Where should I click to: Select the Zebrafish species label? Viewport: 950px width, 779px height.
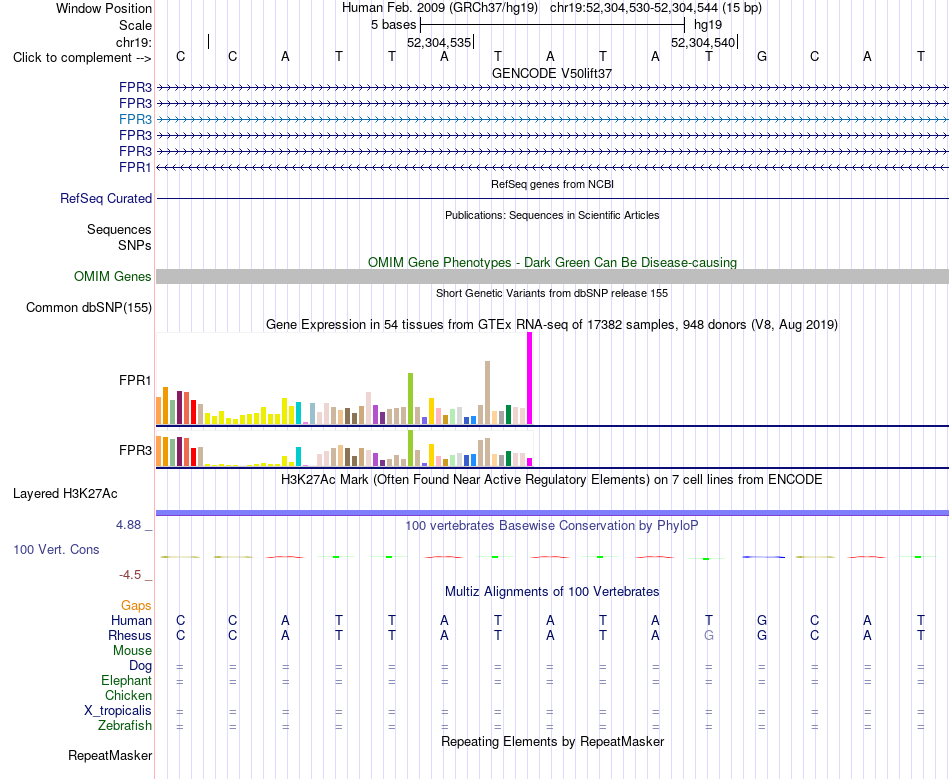125,726
